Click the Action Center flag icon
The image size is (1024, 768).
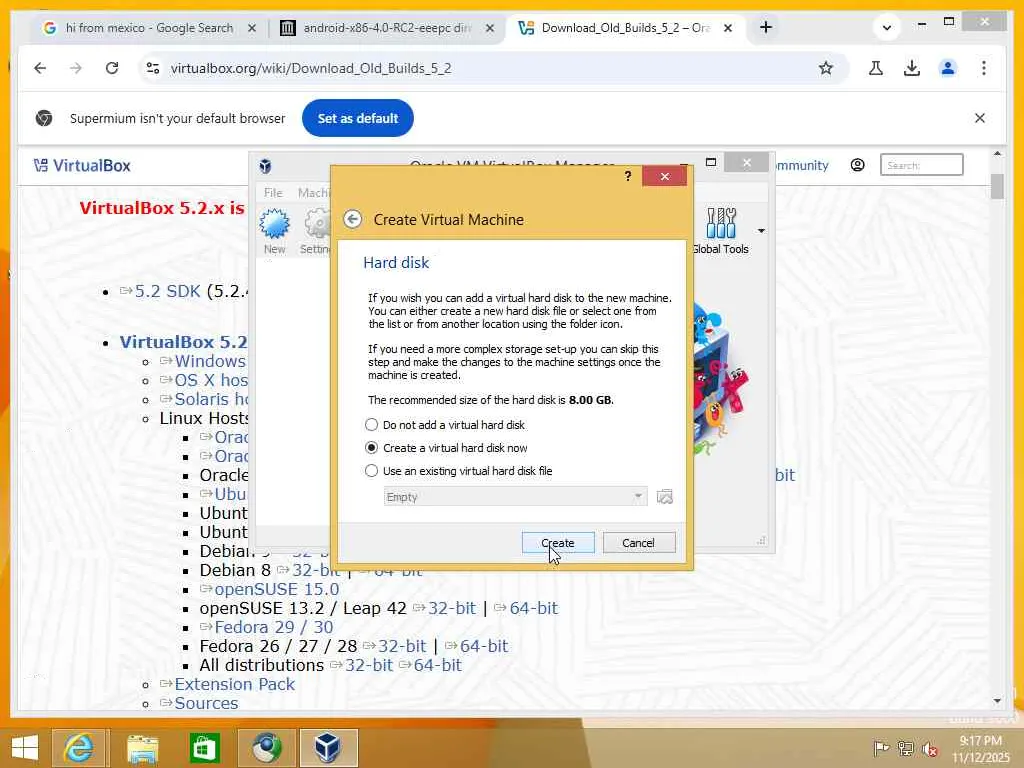tap(881, 748)
